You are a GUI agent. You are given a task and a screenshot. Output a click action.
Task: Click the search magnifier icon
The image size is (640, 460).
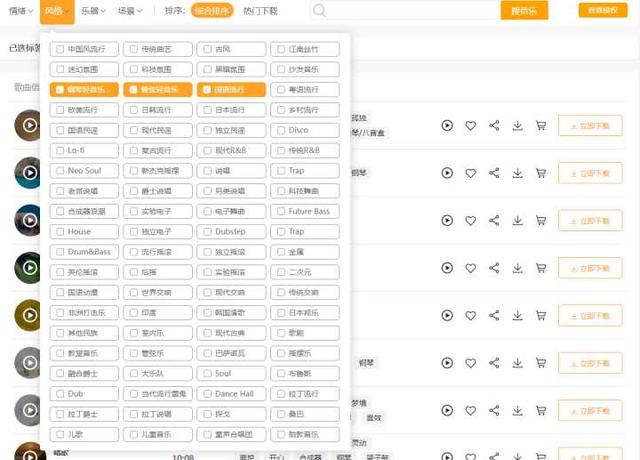coord(320,11)
